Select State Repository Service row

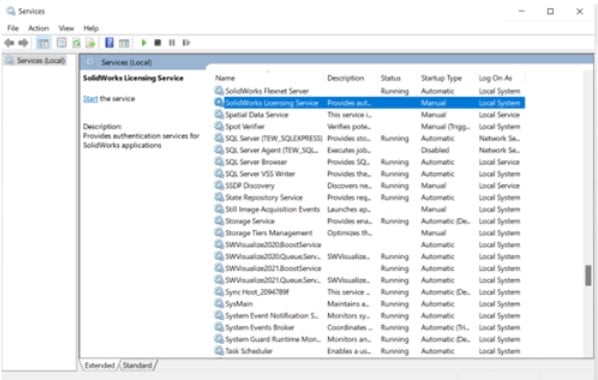[x=369, y=197]
